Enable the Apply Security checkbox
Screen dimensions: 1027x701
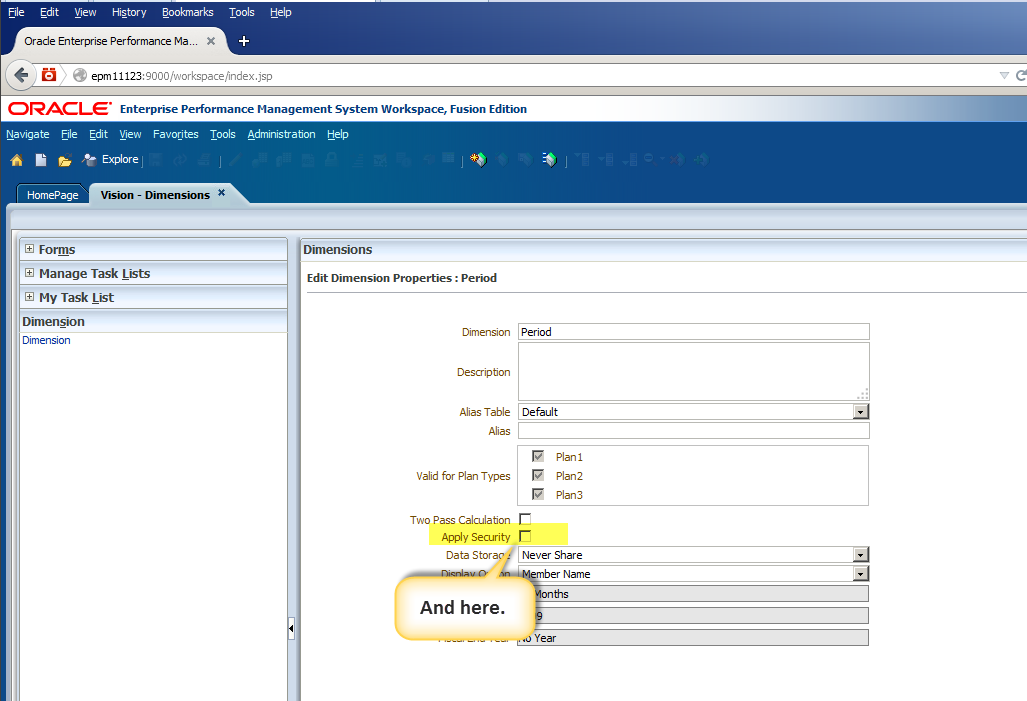525,537
